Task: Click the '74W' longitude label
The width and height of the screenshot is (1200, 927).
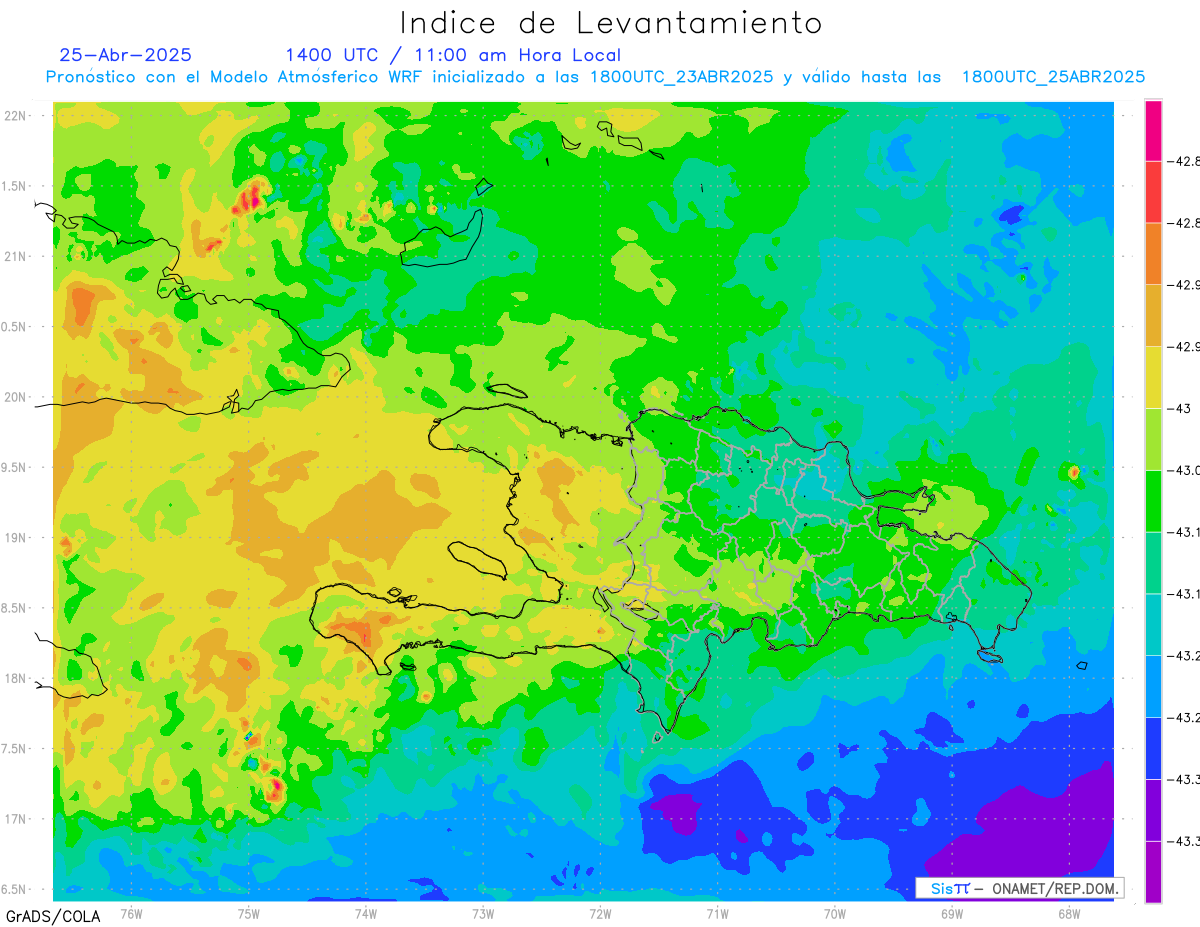Action: click(x=366, y=913)
